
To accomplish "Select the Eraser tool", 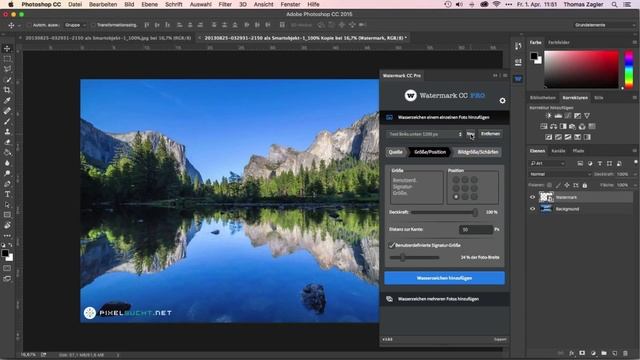I will [x=7, y=142].
